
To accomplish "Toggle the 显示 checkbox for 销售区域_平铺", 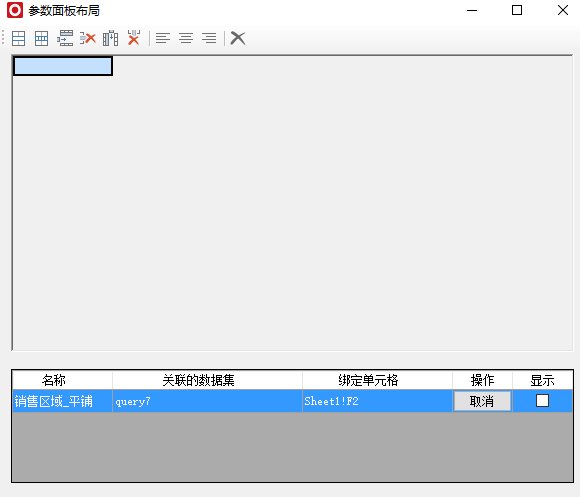I will (x=542, y=400).
